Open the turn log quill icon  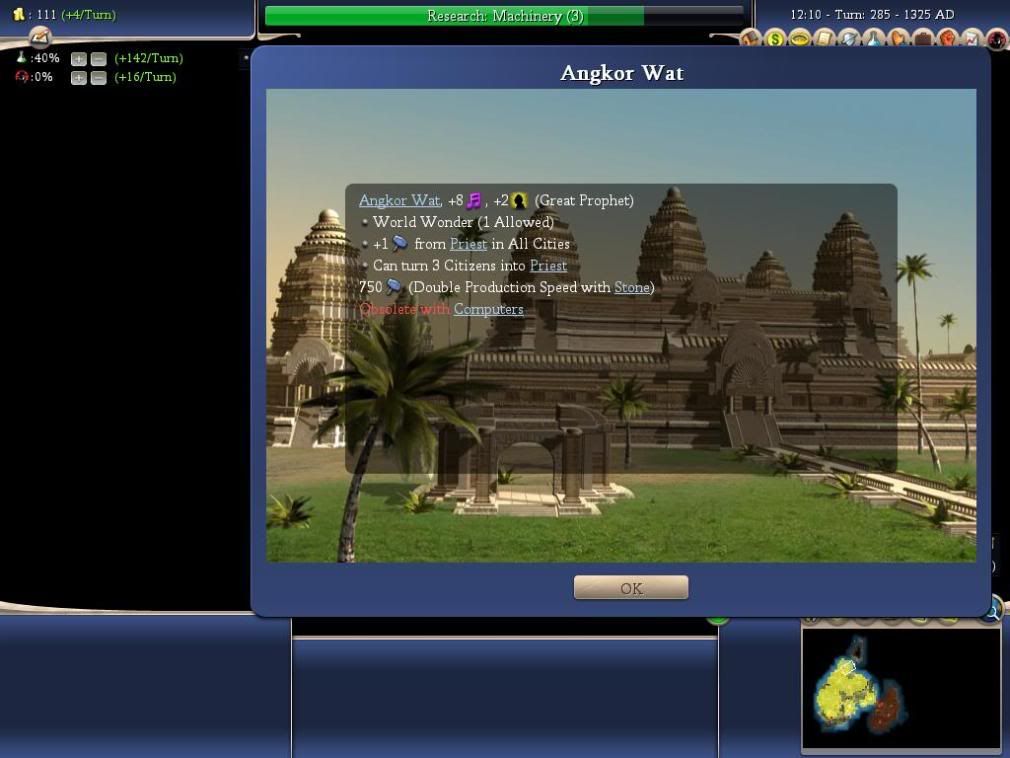pos(40,37)
